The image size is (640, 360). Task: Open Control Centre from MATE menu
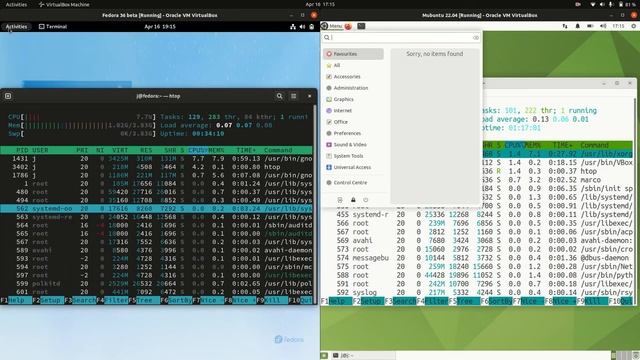pos(353,183)
